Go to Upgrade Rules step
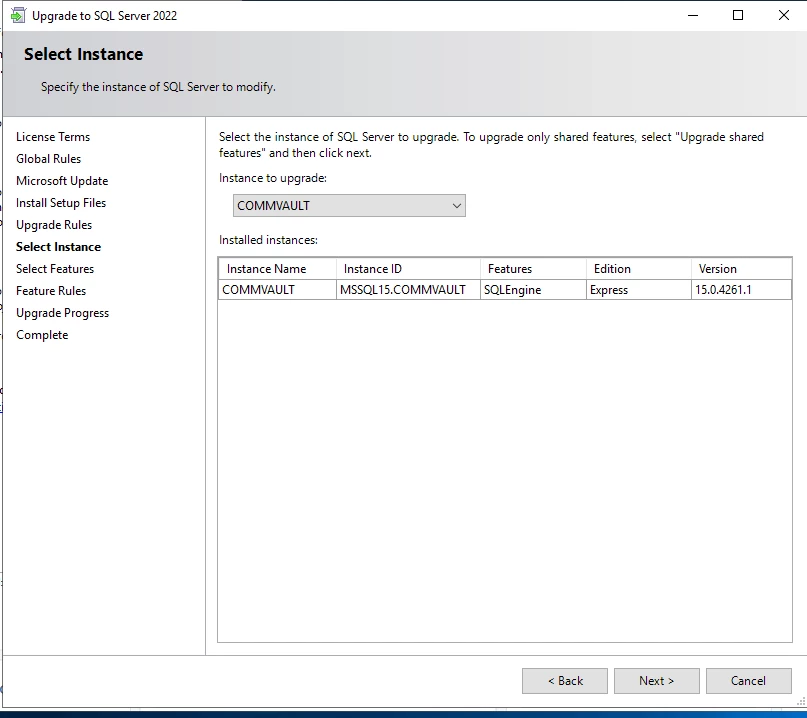 [54, 225]
